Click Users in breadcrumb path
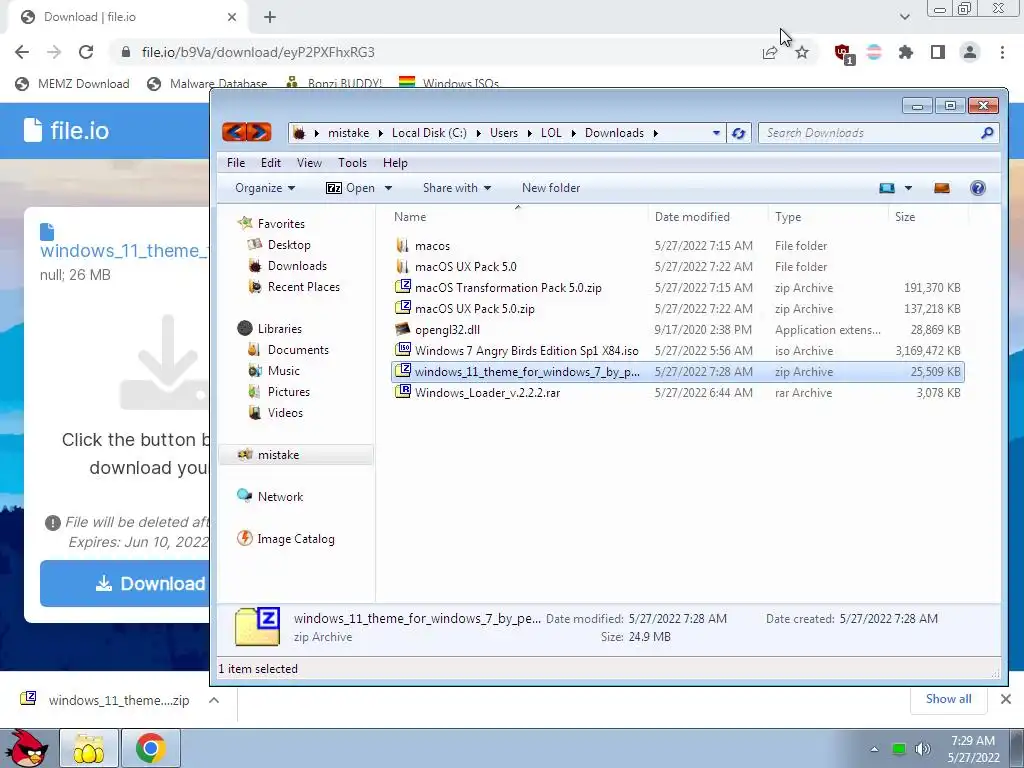The height and width of the screenshot is (768, 1024). [504, 133]
